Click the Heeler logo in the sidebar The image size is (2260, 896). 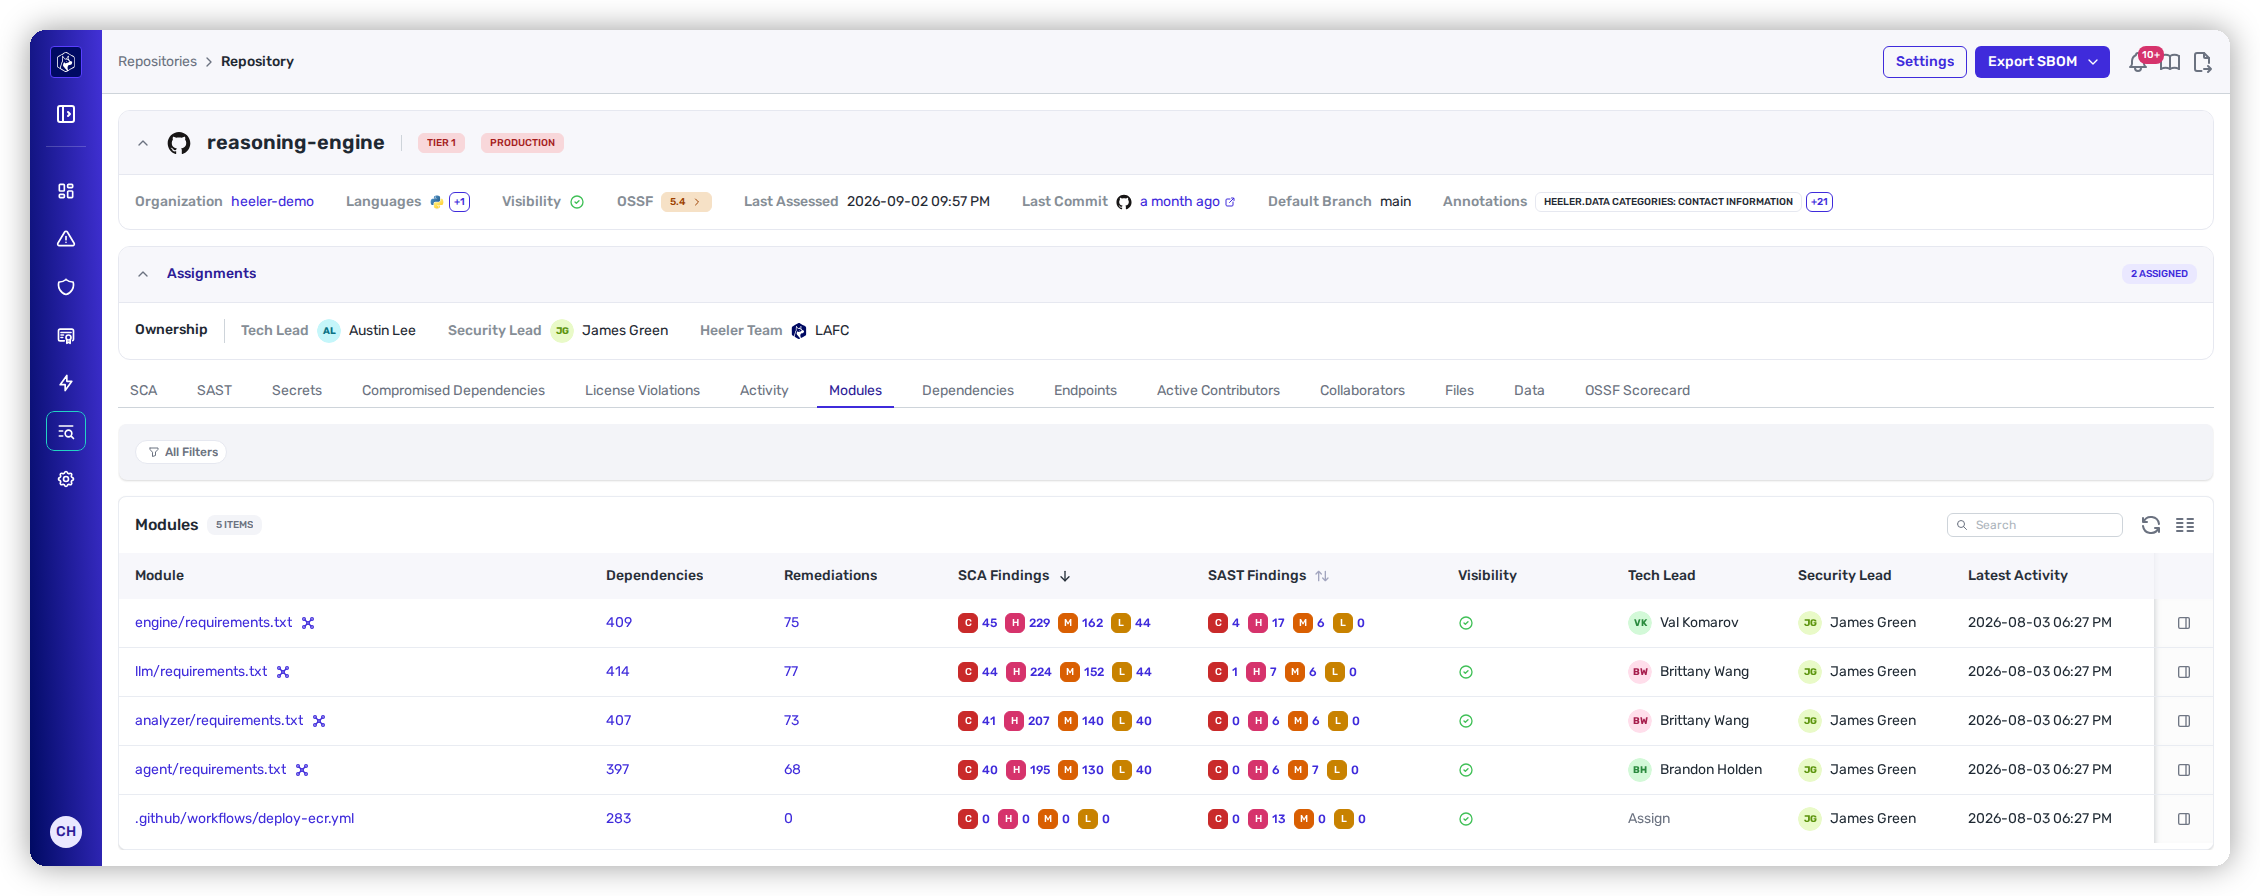tap(66, 62)
